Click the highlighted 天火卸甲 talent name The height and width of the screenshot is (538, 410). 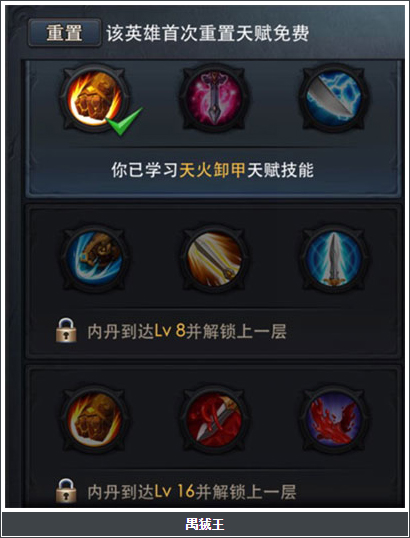coord(212,170)
